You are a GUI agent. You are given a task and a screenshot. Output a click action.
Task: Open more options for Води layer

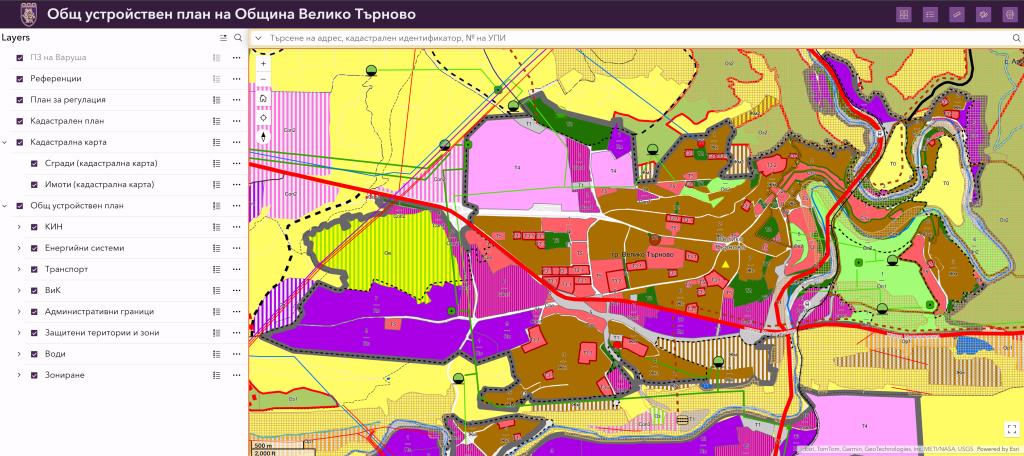[x=236, y=354]
